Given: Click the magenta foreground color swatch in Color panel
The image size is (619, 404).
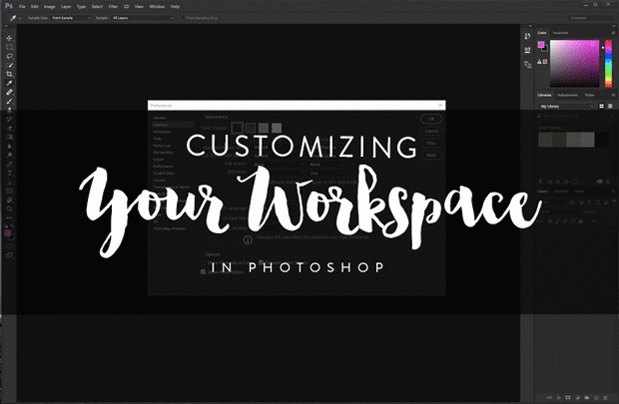Looking at the screenshot, I should tap(541, 45).
